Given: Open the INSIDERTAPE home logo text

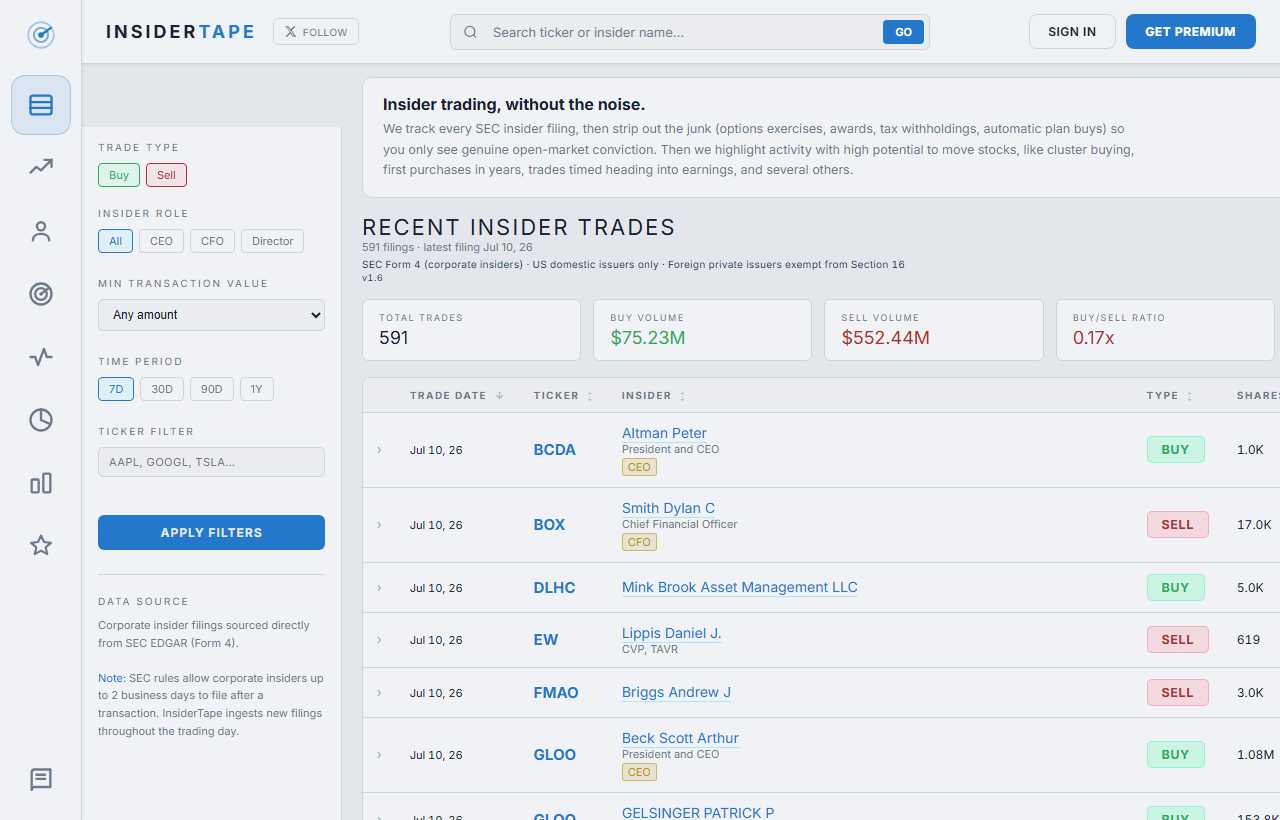Looking at the screenshot, I should (x=181, y=31).
